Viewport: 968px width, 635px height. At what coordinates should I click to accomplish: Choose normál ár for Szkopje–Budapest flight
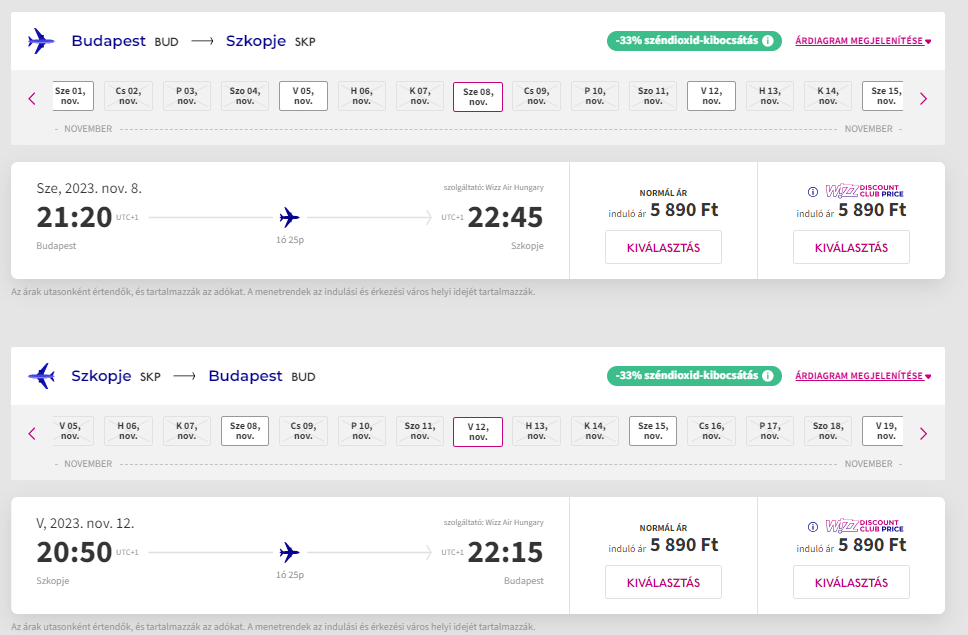(663, 582)
